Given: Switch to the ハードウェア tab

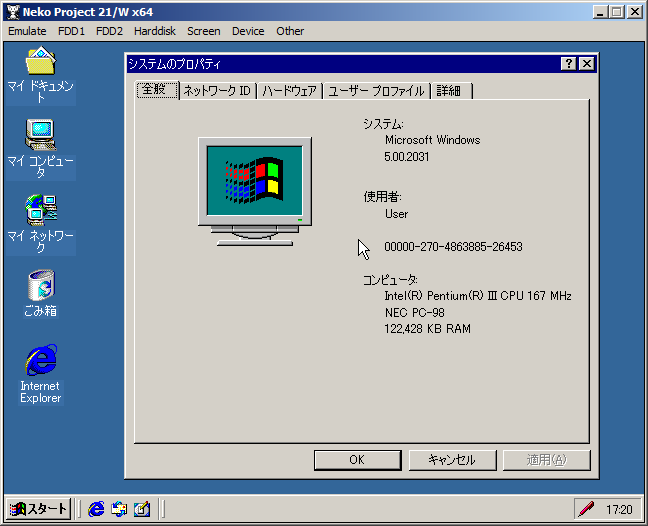Looking at the screenshot, I should (290, 91).
